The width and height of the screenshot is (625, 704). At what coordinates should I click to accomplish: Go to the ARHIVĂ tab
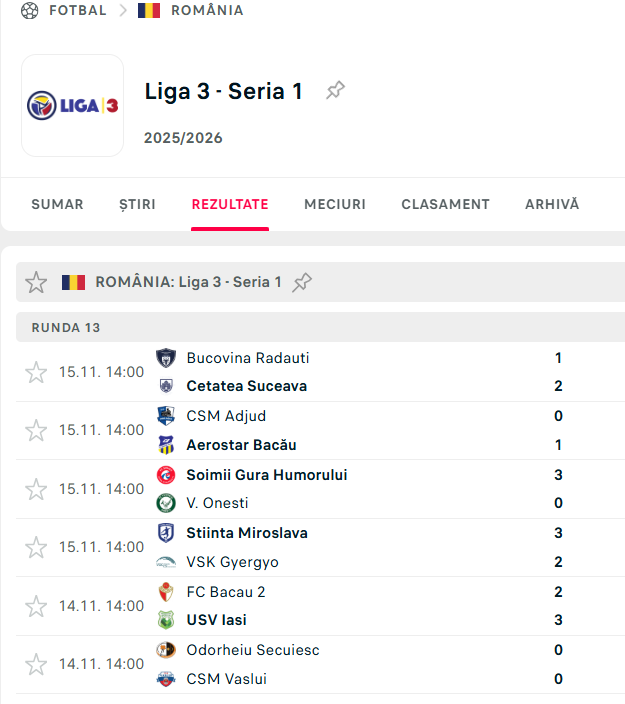(x=552, y=204)
